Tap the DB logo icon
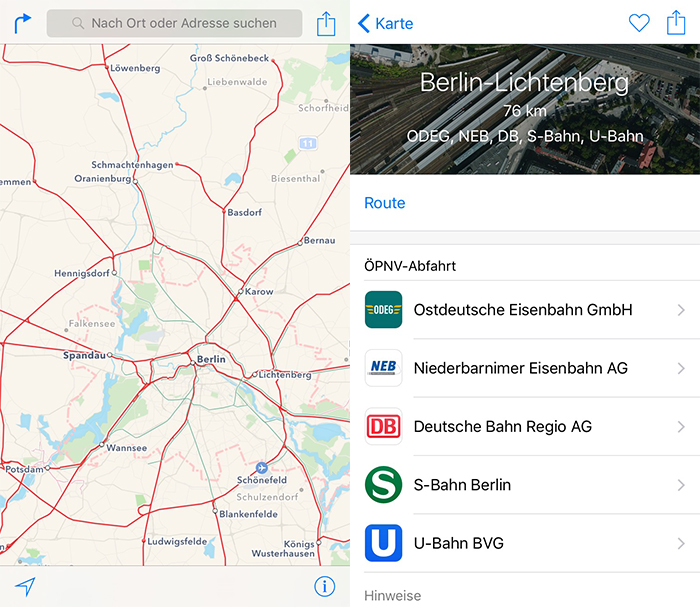The height and width of the screenshot is (607, 700). pyautogui.click(x=383, y=426)
